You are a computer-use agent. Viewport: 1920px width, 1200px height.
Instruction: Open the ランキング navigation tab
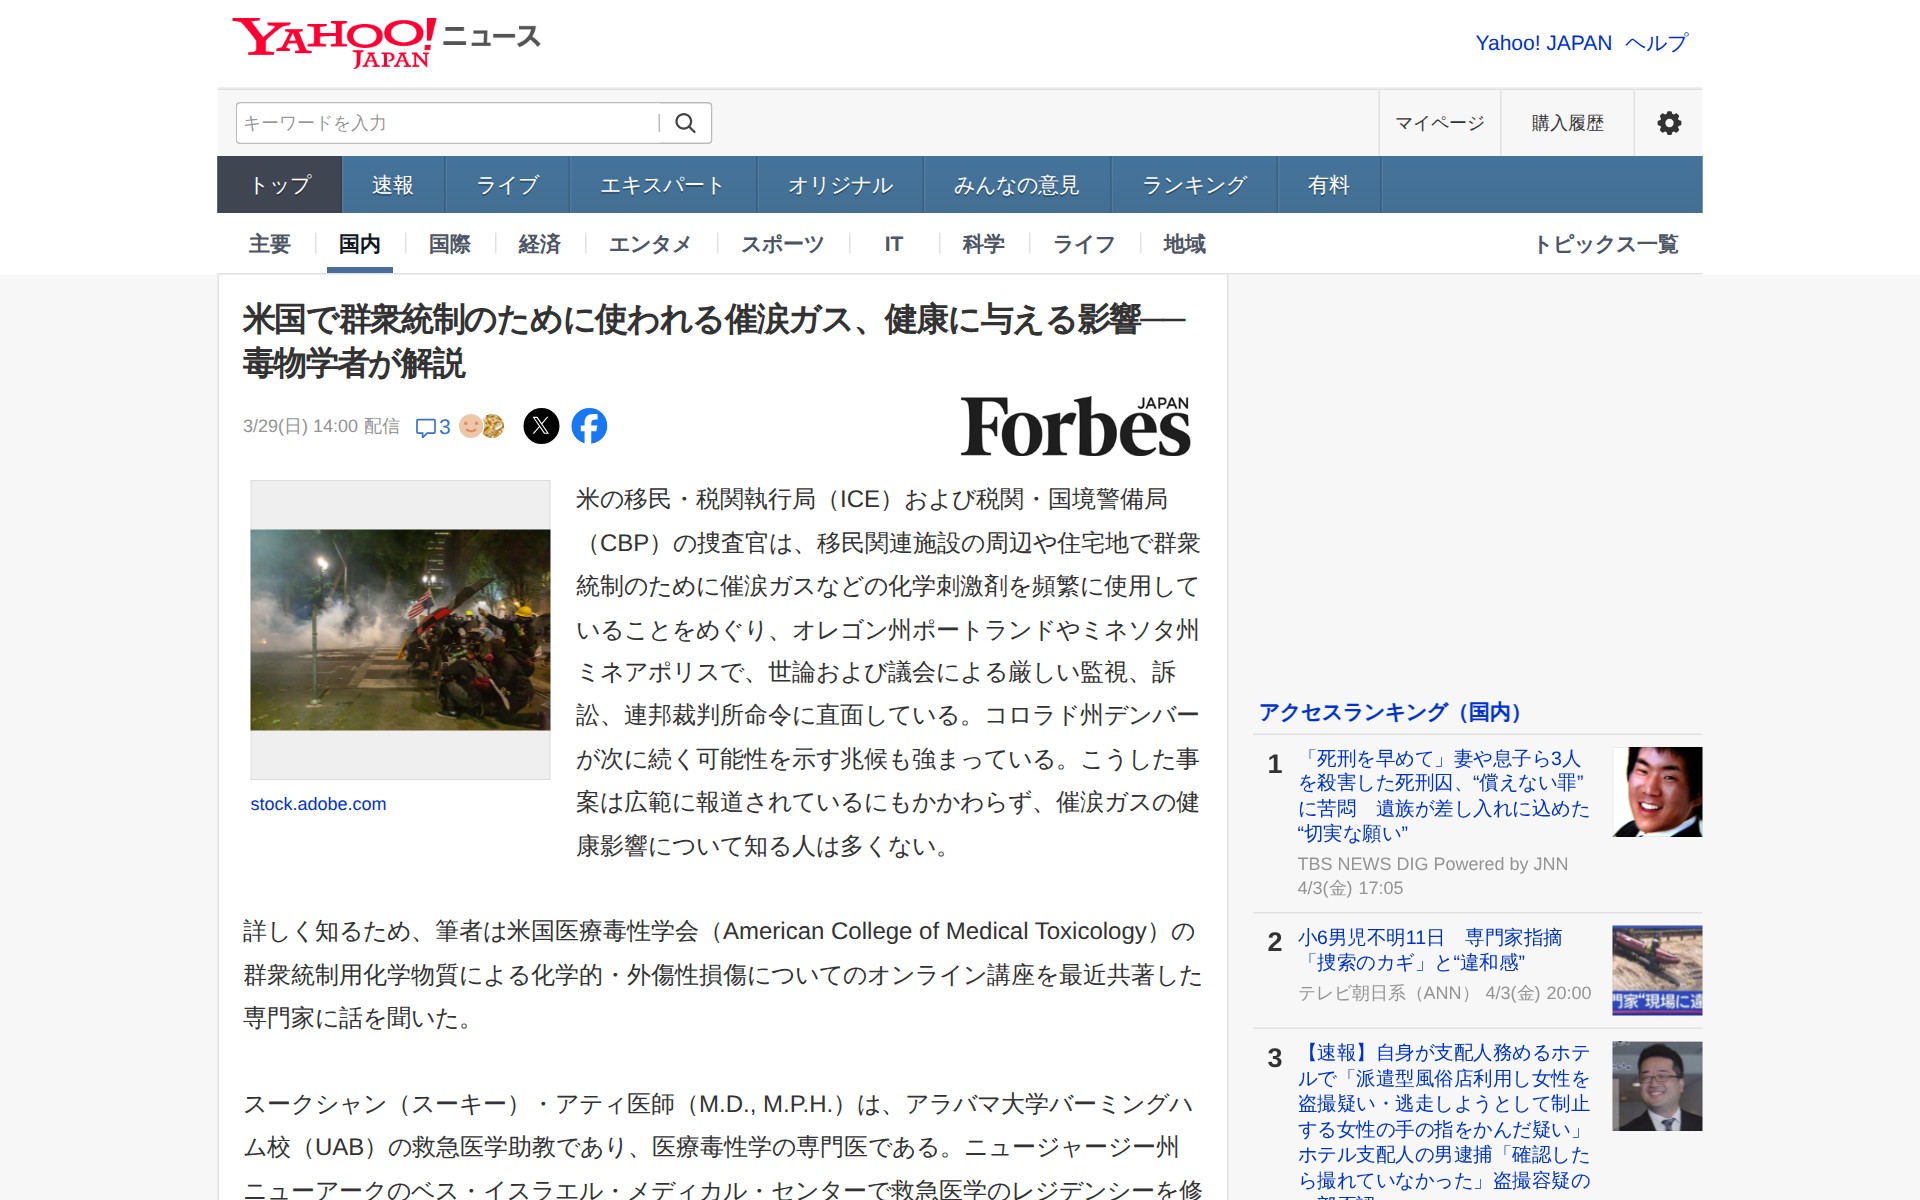click(x=1194, y=185)
